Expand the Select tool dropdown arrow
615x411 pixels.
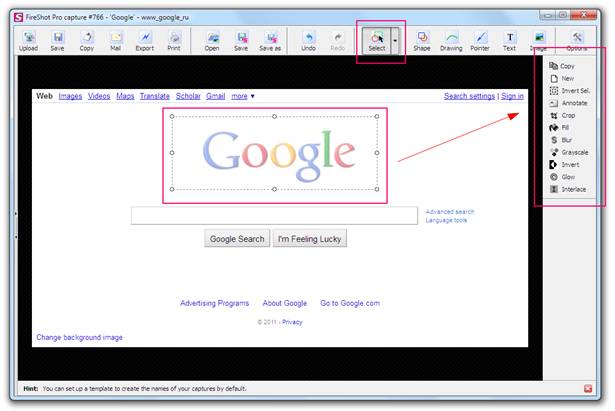(x=396, y=40)
